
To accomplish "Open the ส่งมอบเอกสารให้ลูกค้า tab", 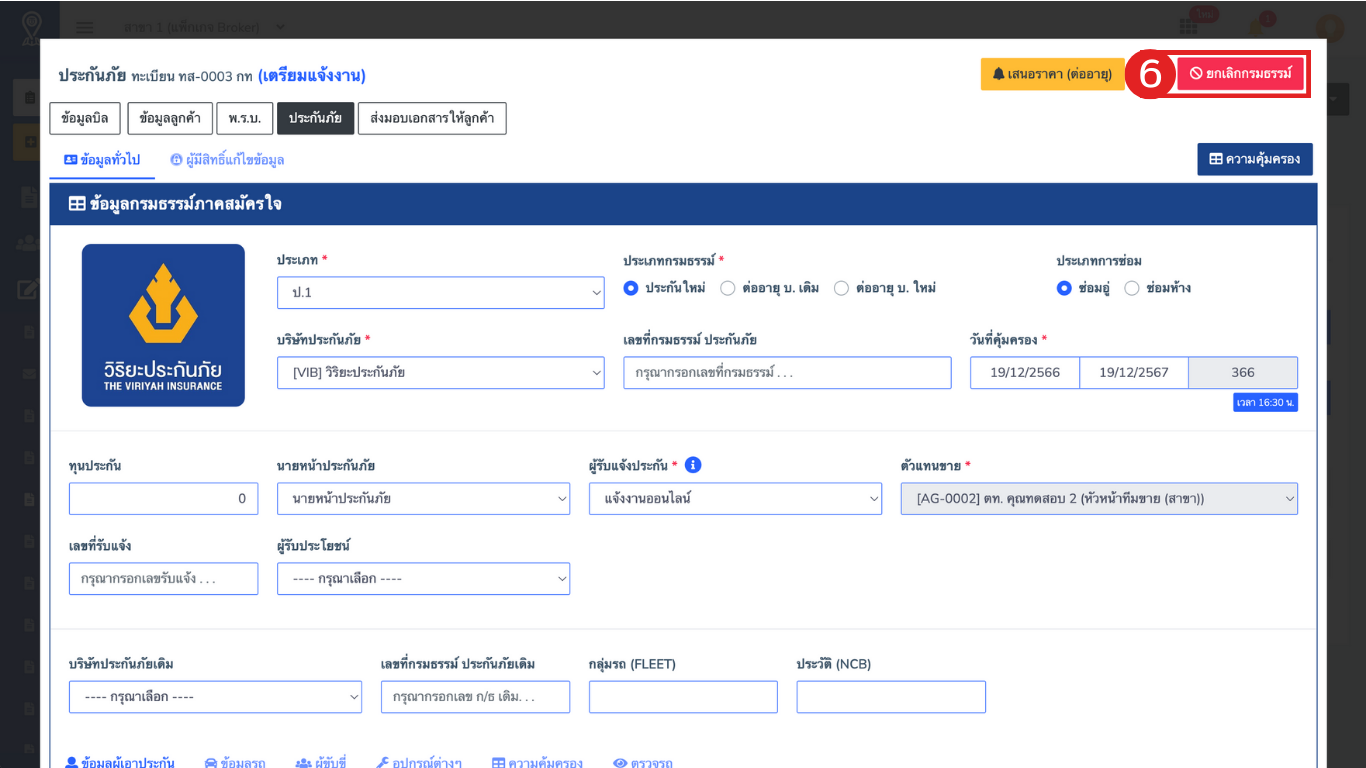I will [x=432, y=118].
